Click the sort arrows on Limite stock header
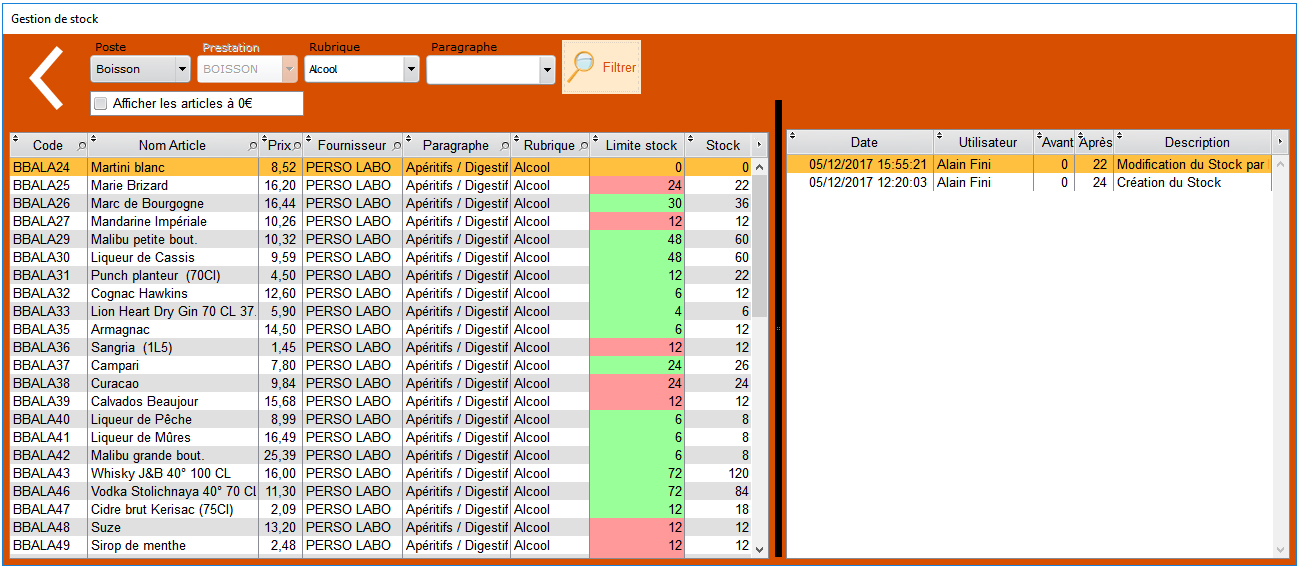The height and width of the screenshot is (569, 1301). [x=596, y=139]
